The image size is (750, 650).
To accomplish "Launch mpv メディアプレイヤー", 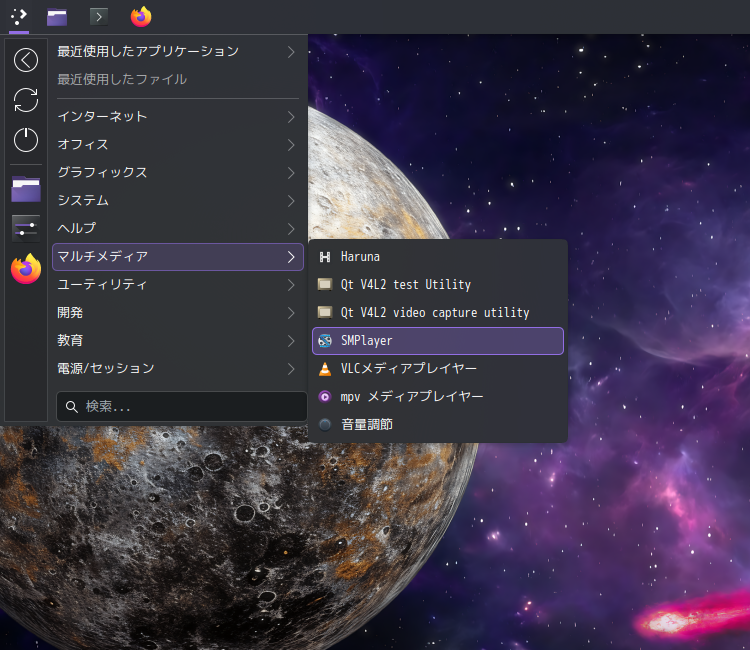I will coord(438,397).
